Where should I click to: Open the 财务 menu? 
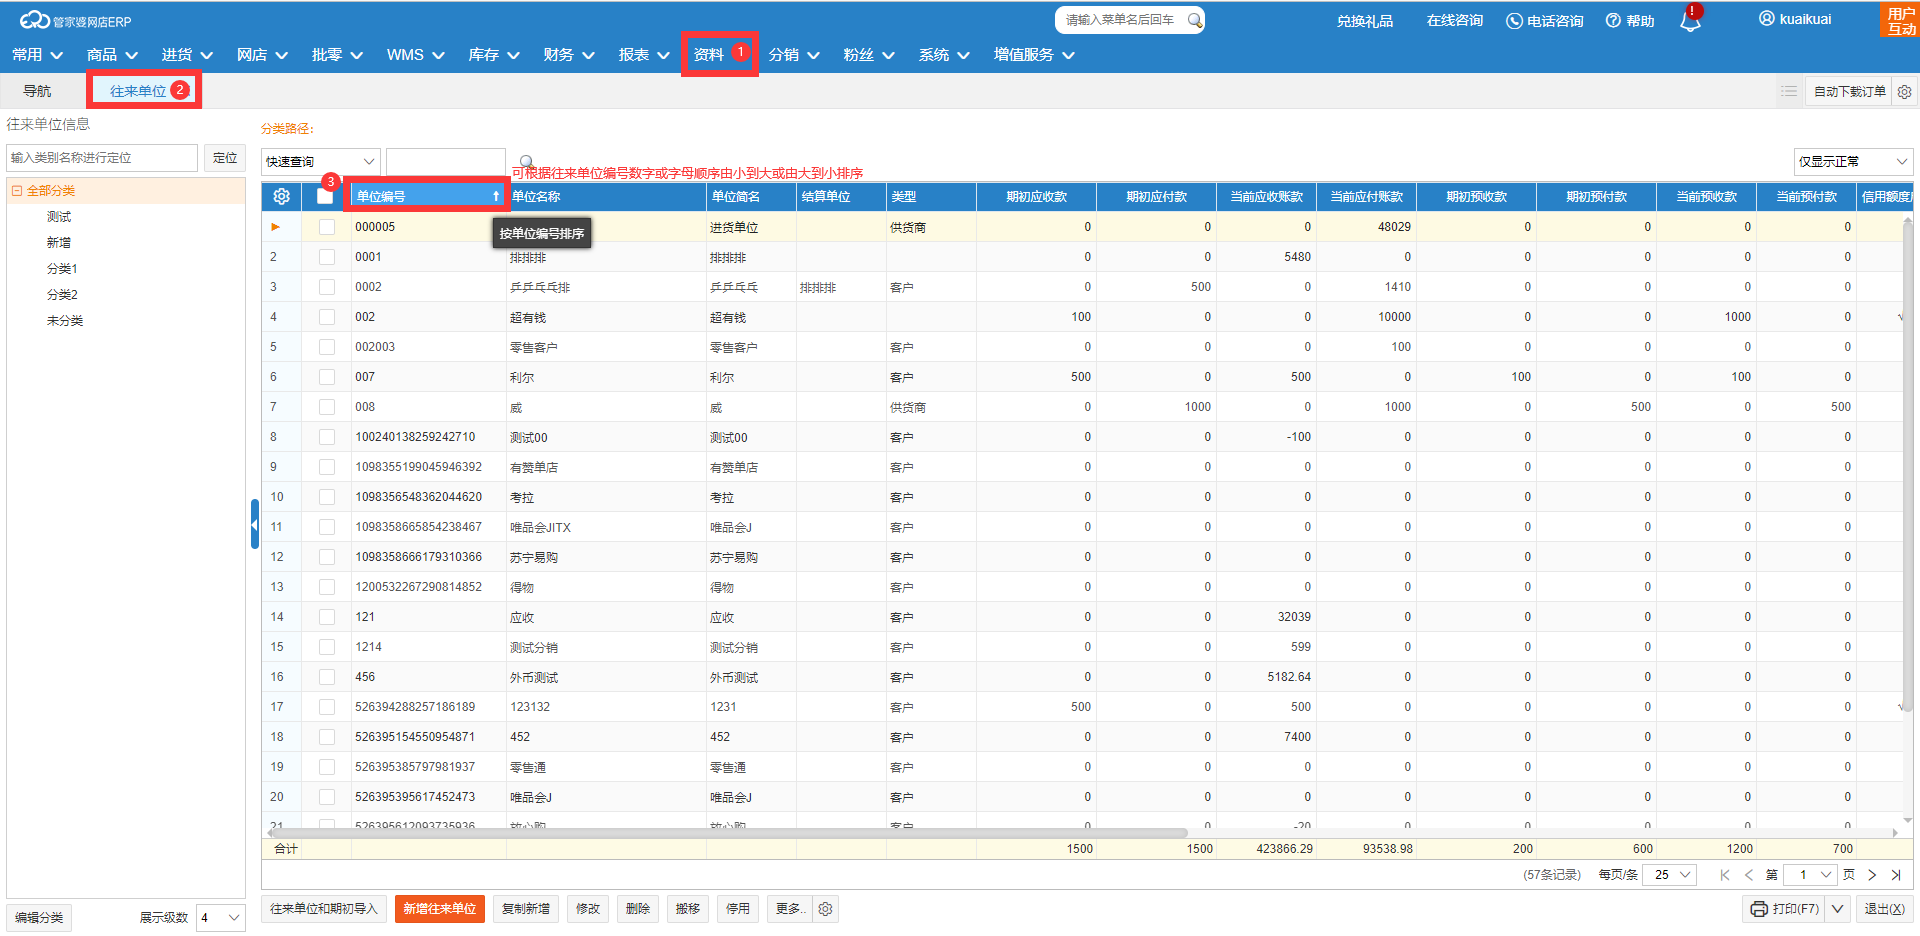click(x=569, y=55)
